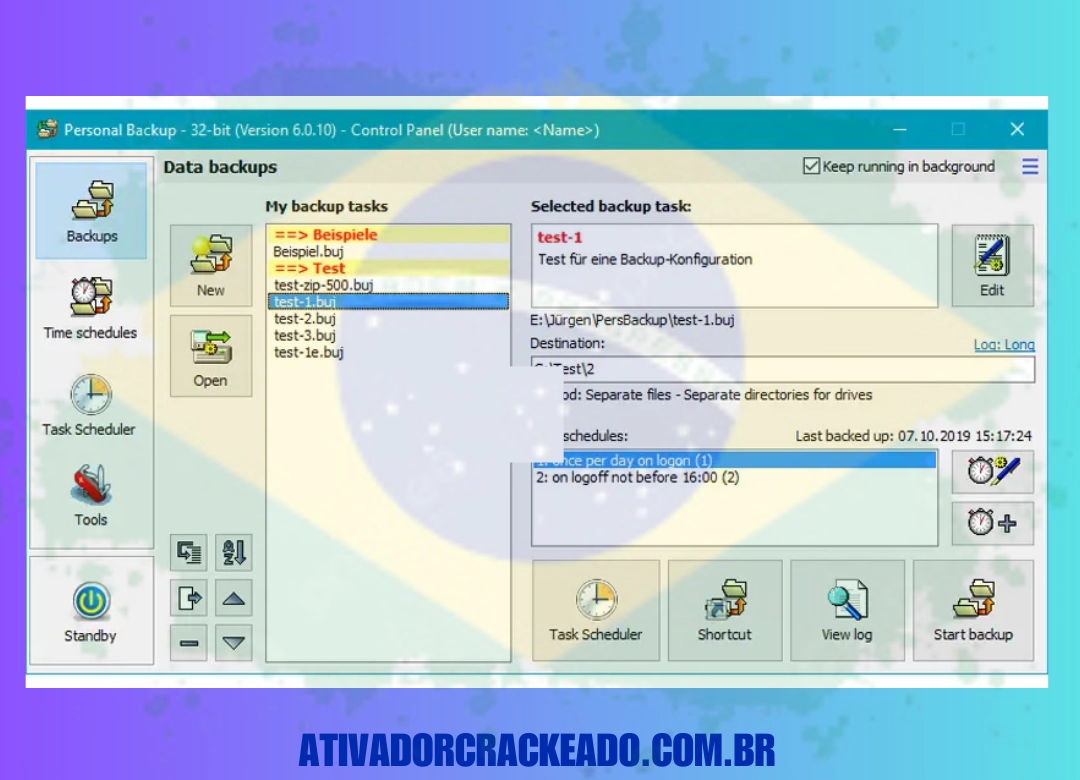Open the Backups section in sidebar
This screenshot has width=1080, height=780.
coord(91,211)
